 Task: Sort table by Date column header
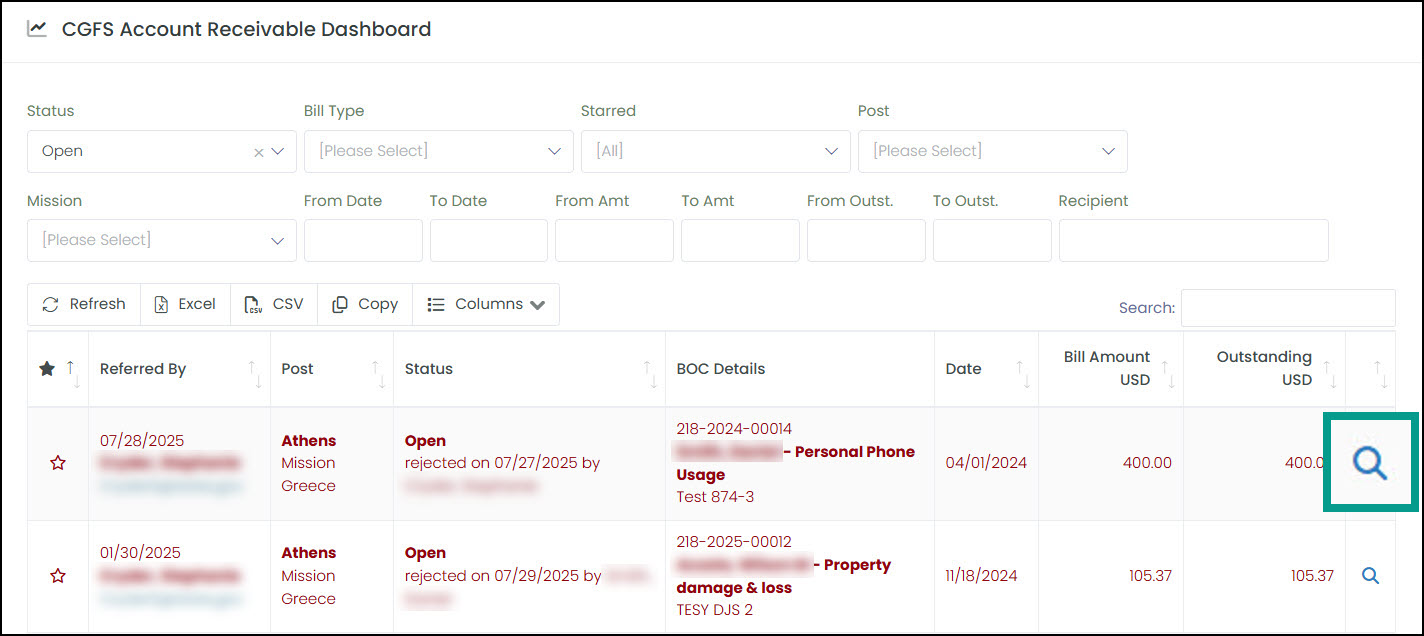[986, 369]
